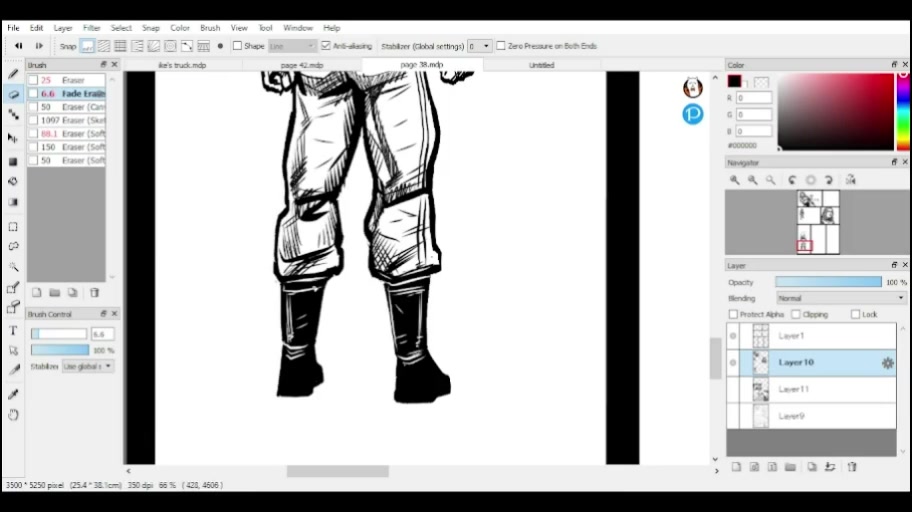Hide Layer1 via its visibility dot

[733, 336]
